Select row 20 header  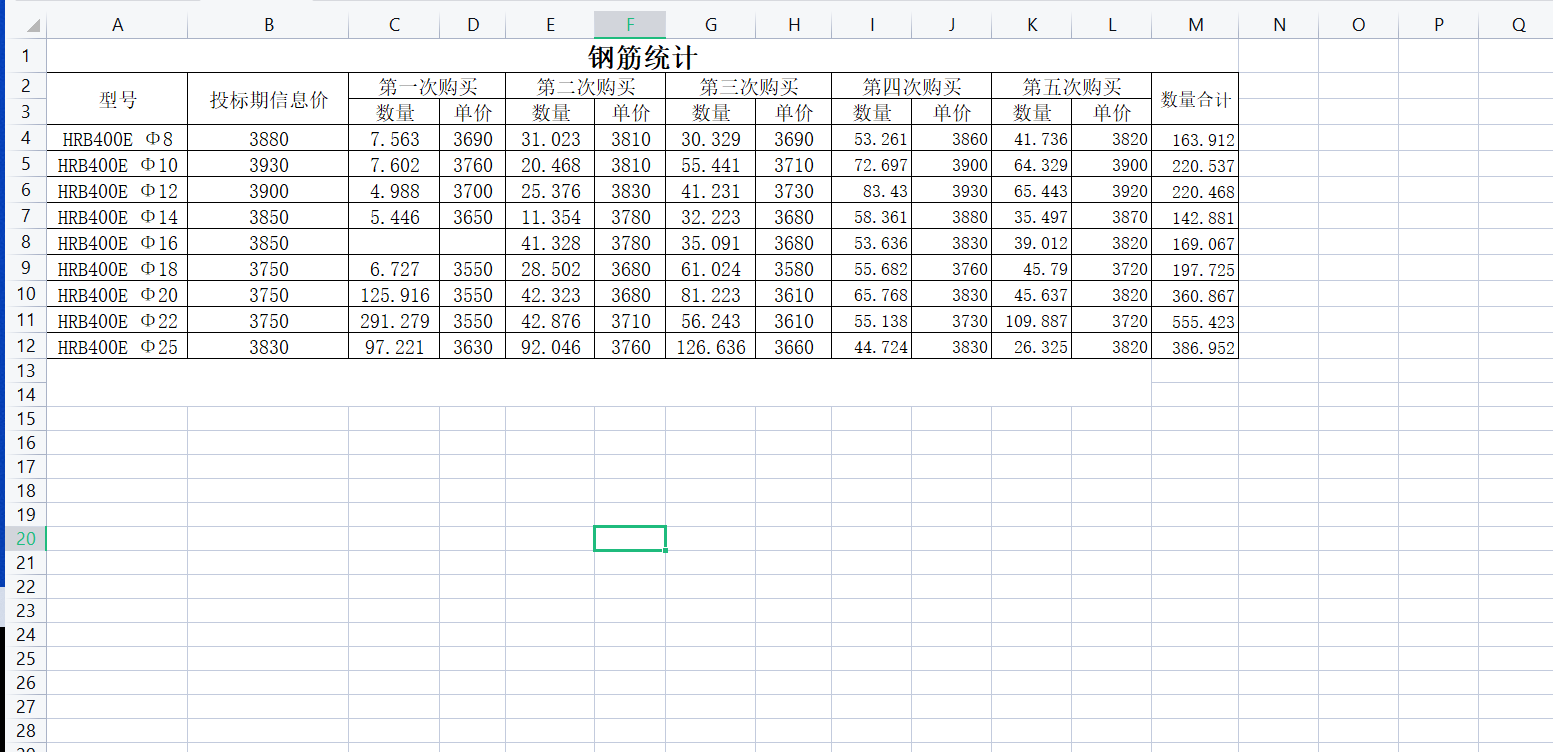click(x=26, y=538)
